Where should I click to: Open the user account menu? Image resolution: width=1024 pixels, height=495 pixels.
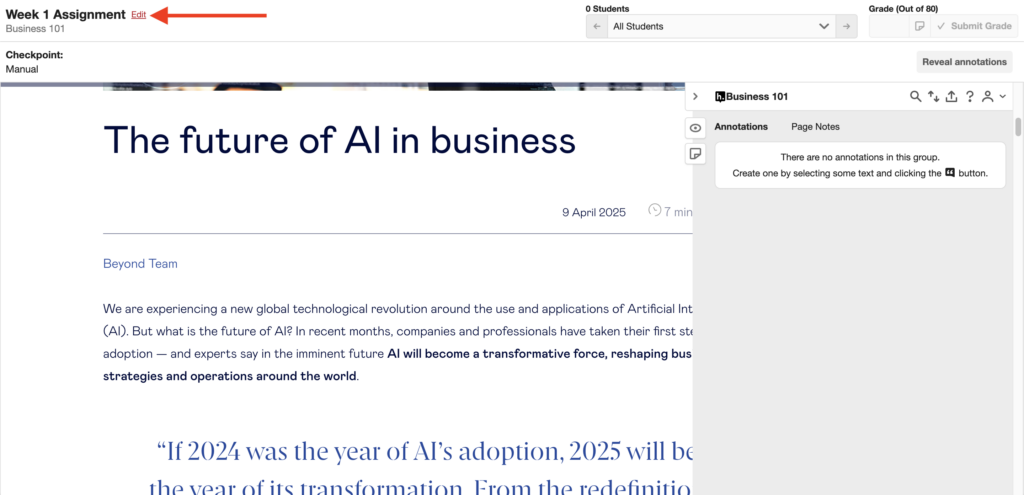pos(994,97)
